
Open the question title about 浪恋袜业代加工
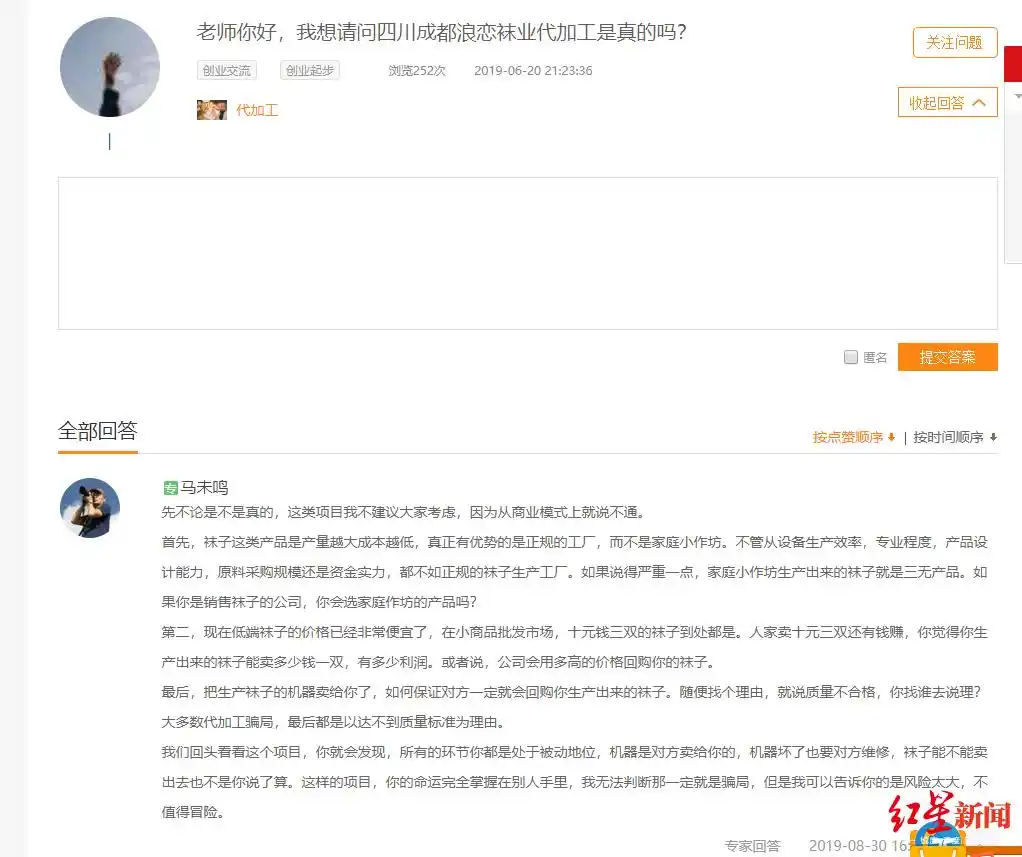point(441,32)
